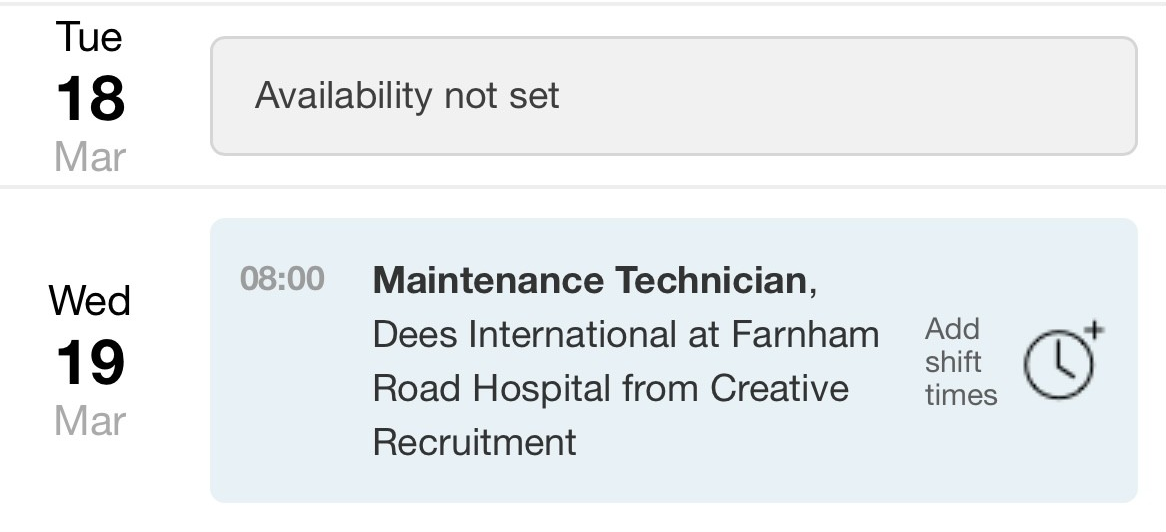Click the 'Mar' label under 18
The width and height of the screenshot is (1166, 532).
coord(90,157)
